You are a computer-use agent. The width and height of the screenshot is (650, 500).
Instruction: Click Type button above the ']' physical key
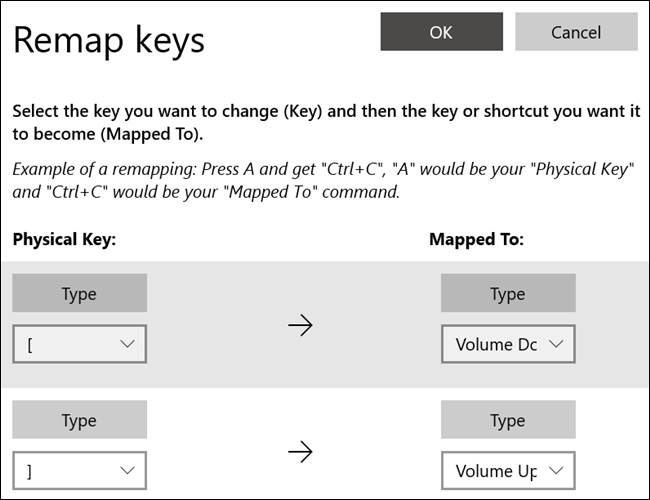click(79, 421)
